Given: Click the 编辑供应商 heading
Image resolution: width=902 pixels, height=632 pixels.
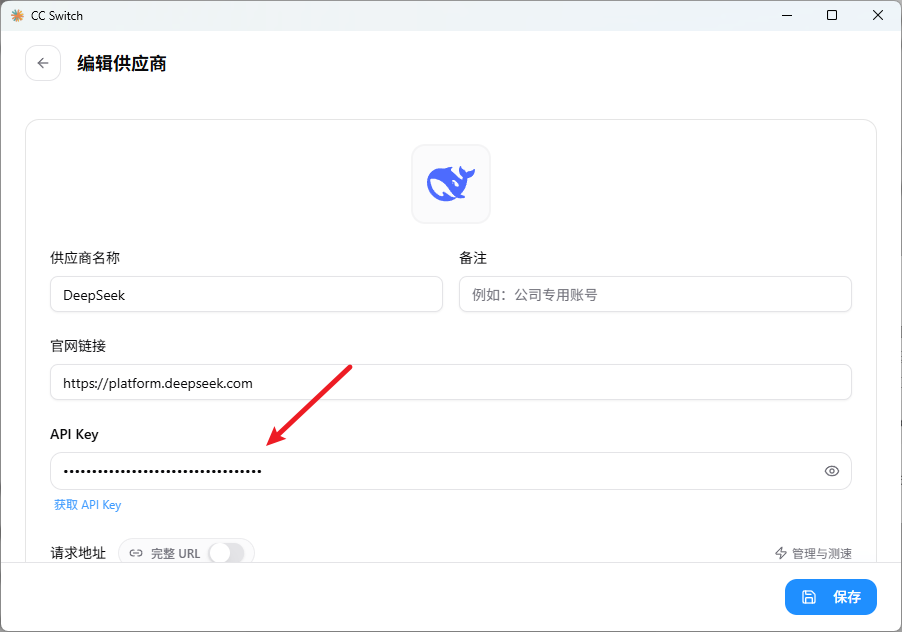Looking at the screenshot, I should pos(122,63).
